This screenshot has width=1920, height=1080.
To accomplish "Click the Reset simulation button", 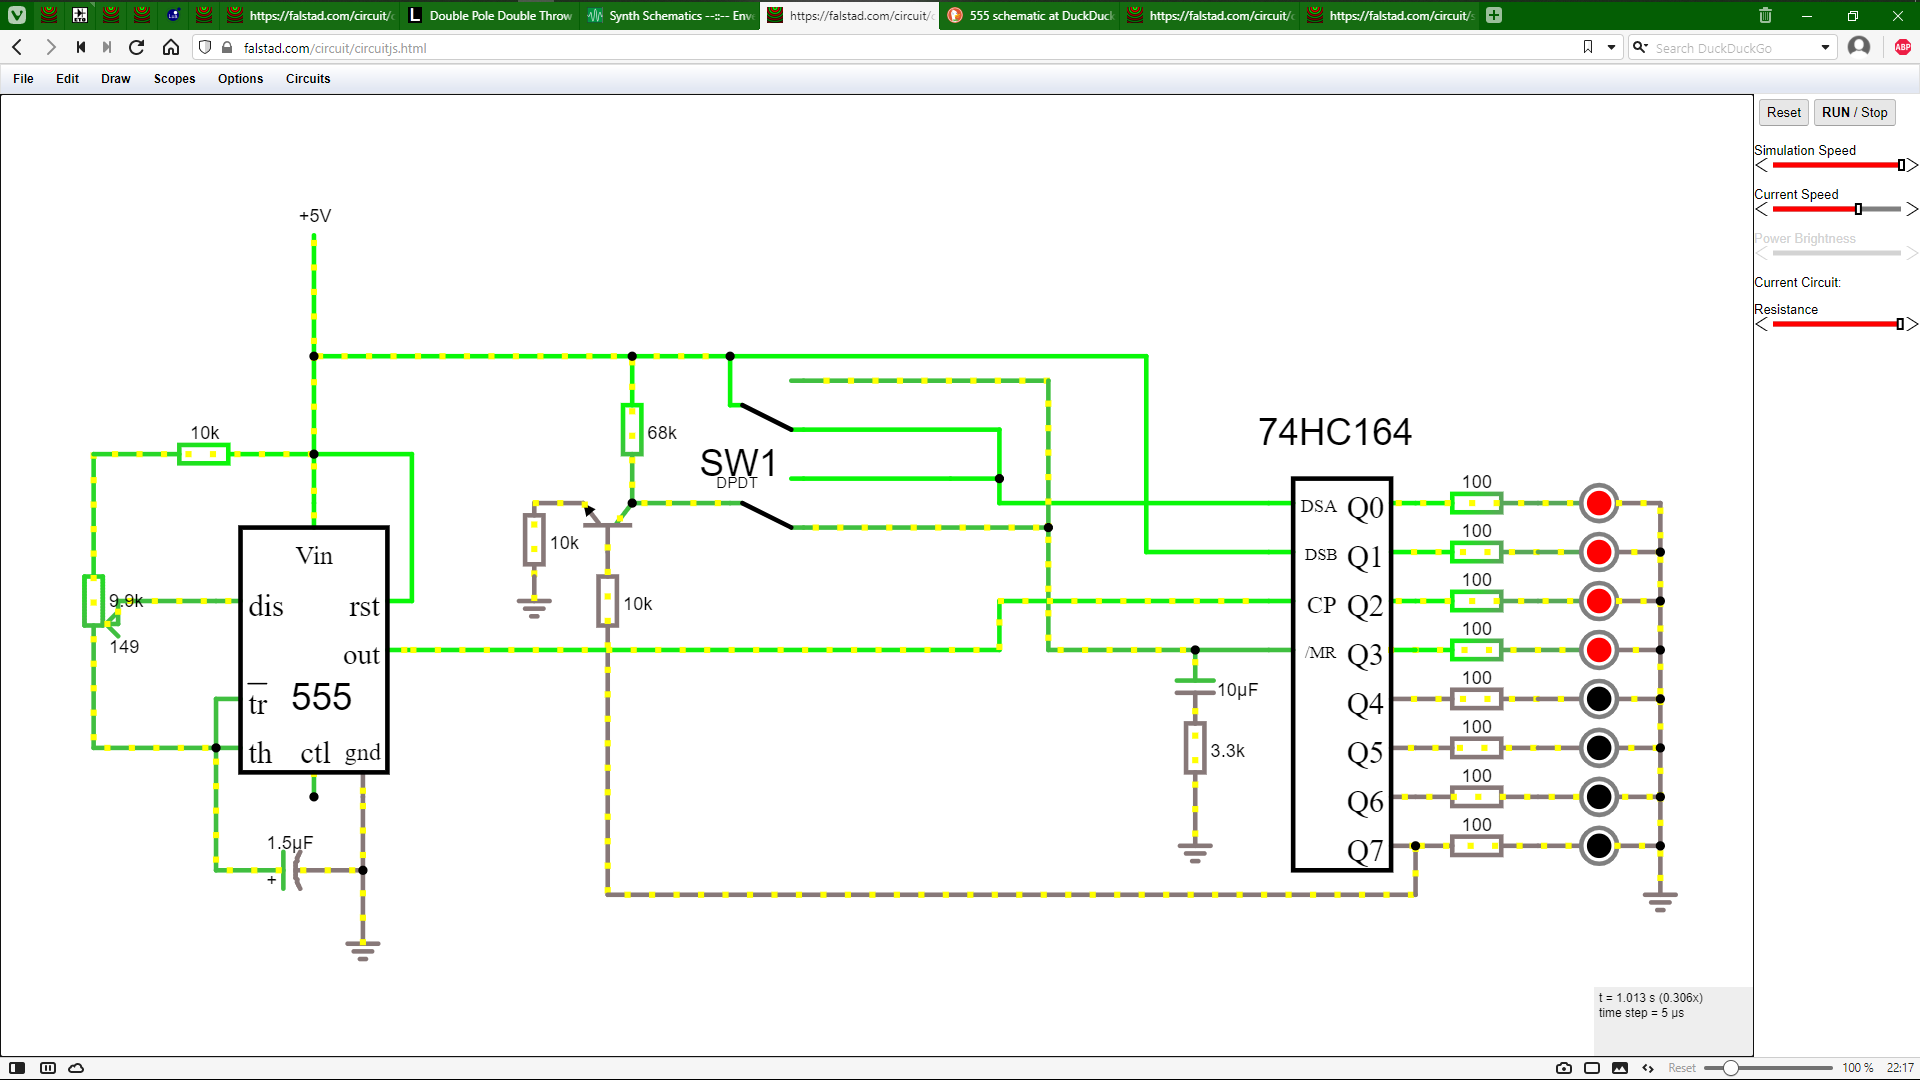I will (1783, 112).
